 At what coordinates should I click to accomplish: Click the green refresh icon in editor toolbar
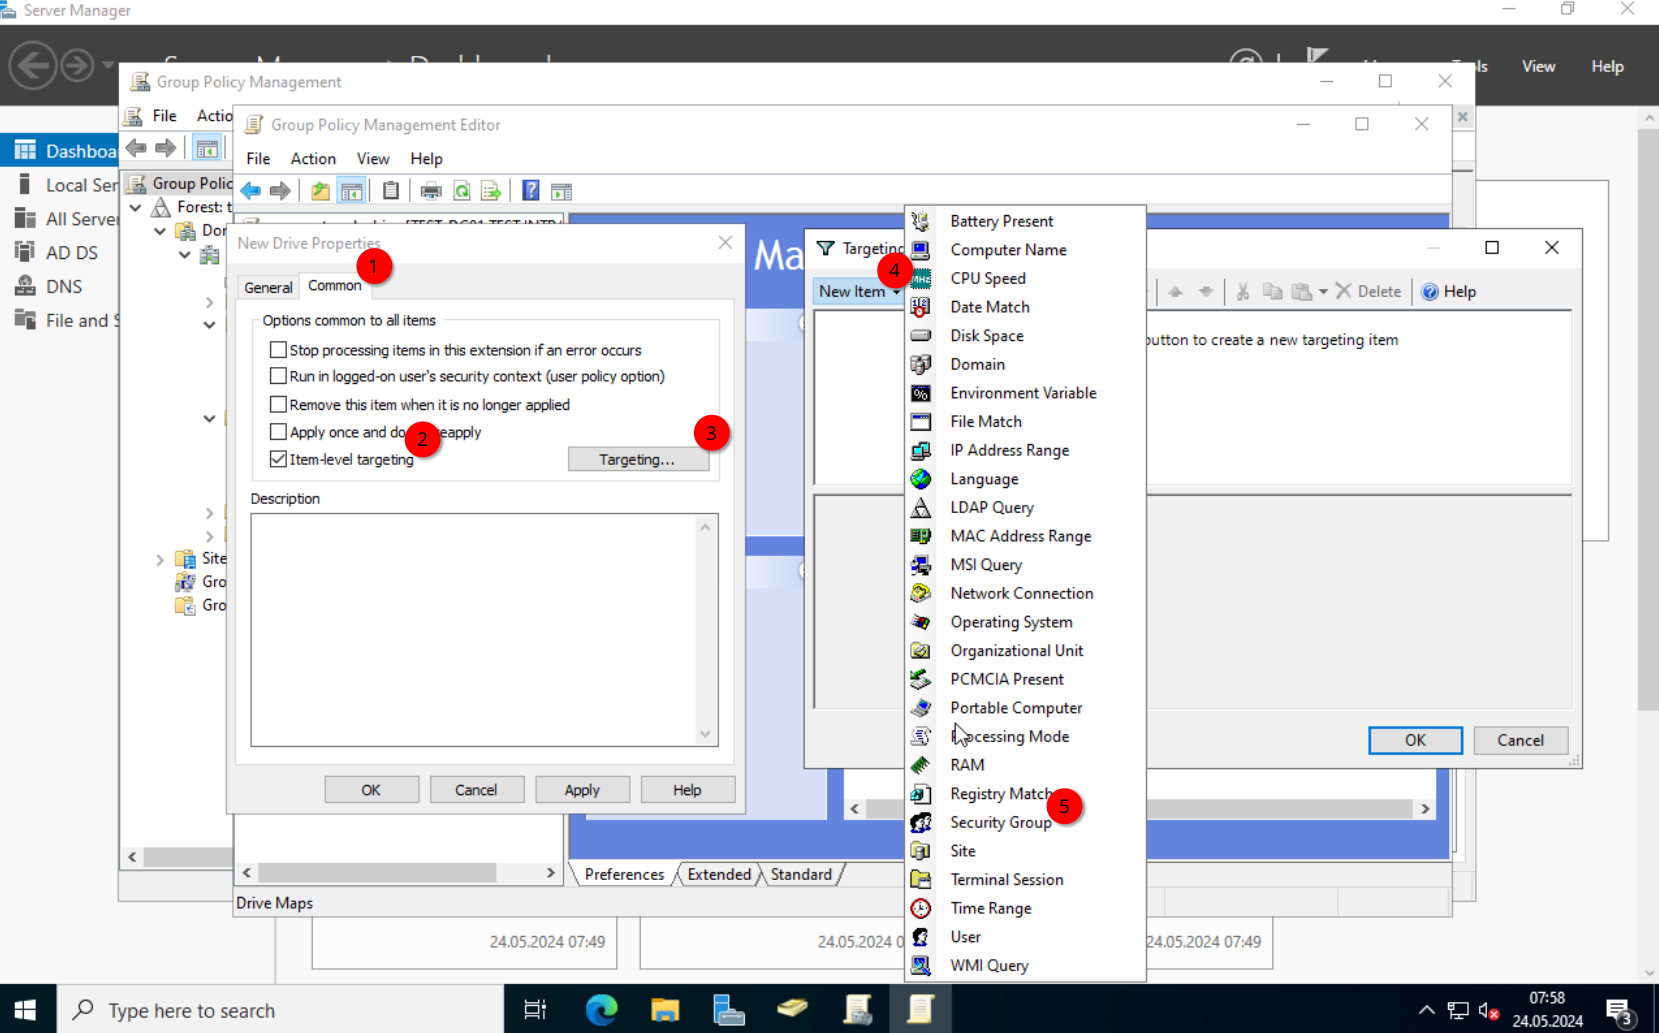(462, 191)
